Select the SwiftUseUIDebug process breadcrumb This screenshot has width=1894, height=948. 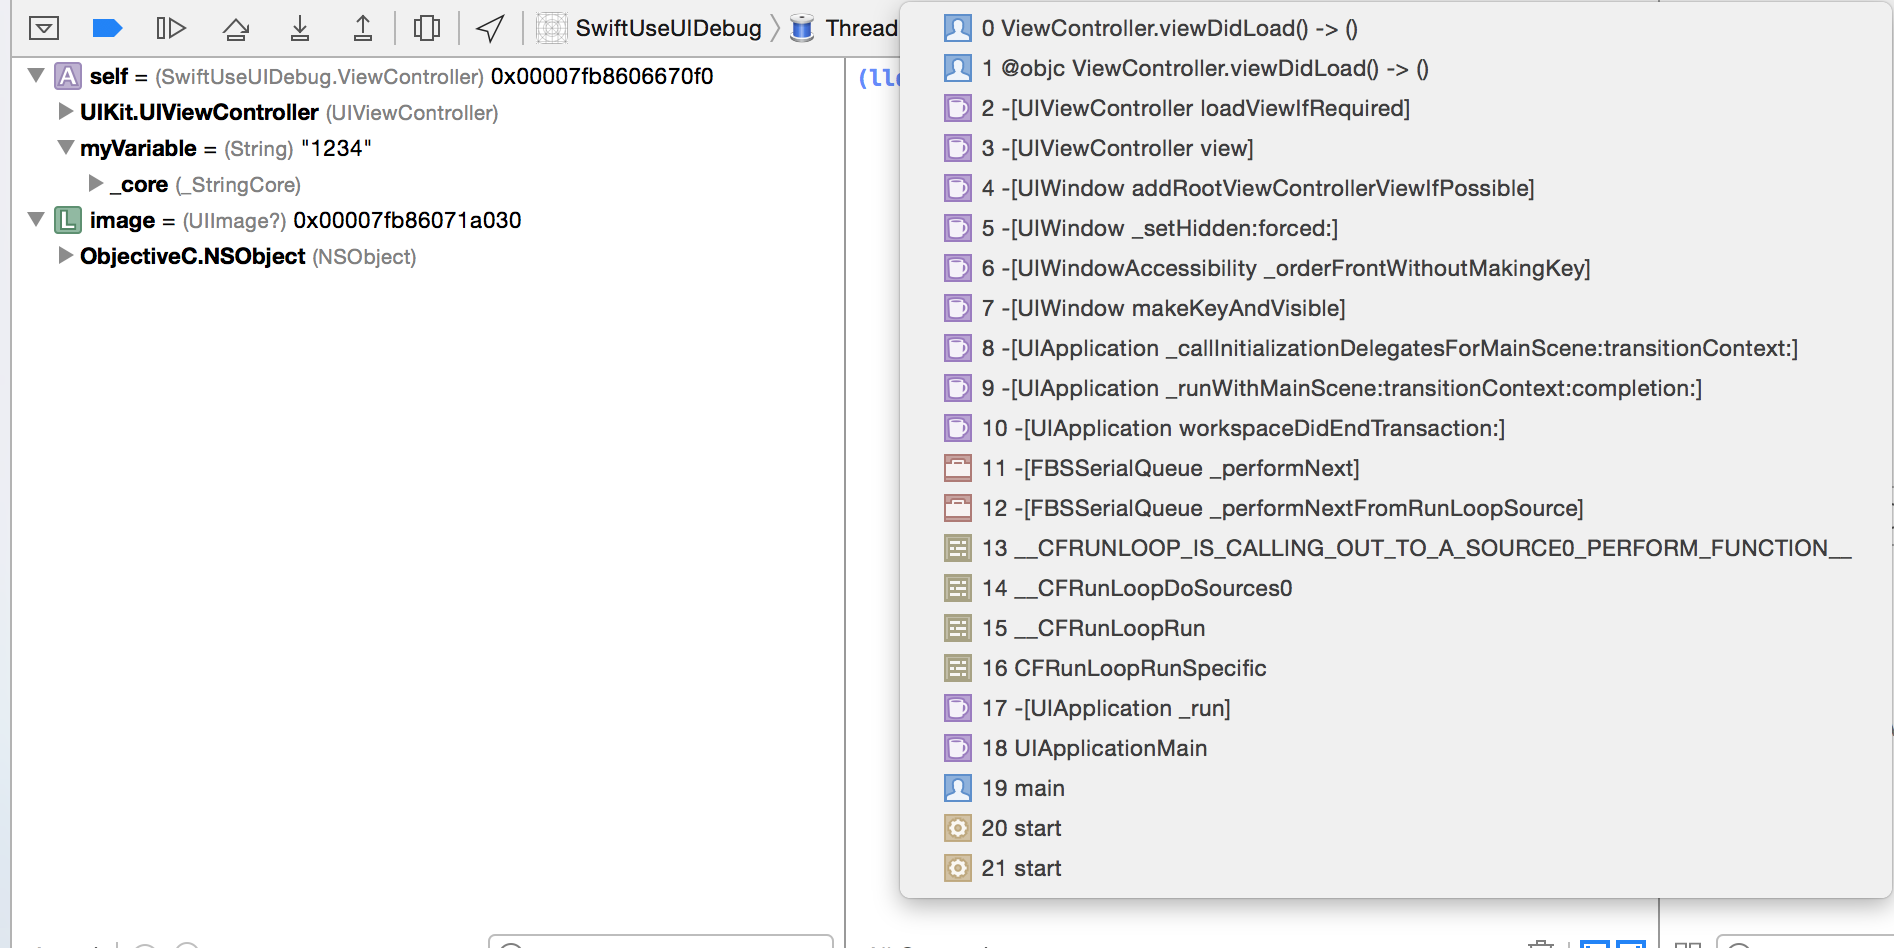coord(650,28)
